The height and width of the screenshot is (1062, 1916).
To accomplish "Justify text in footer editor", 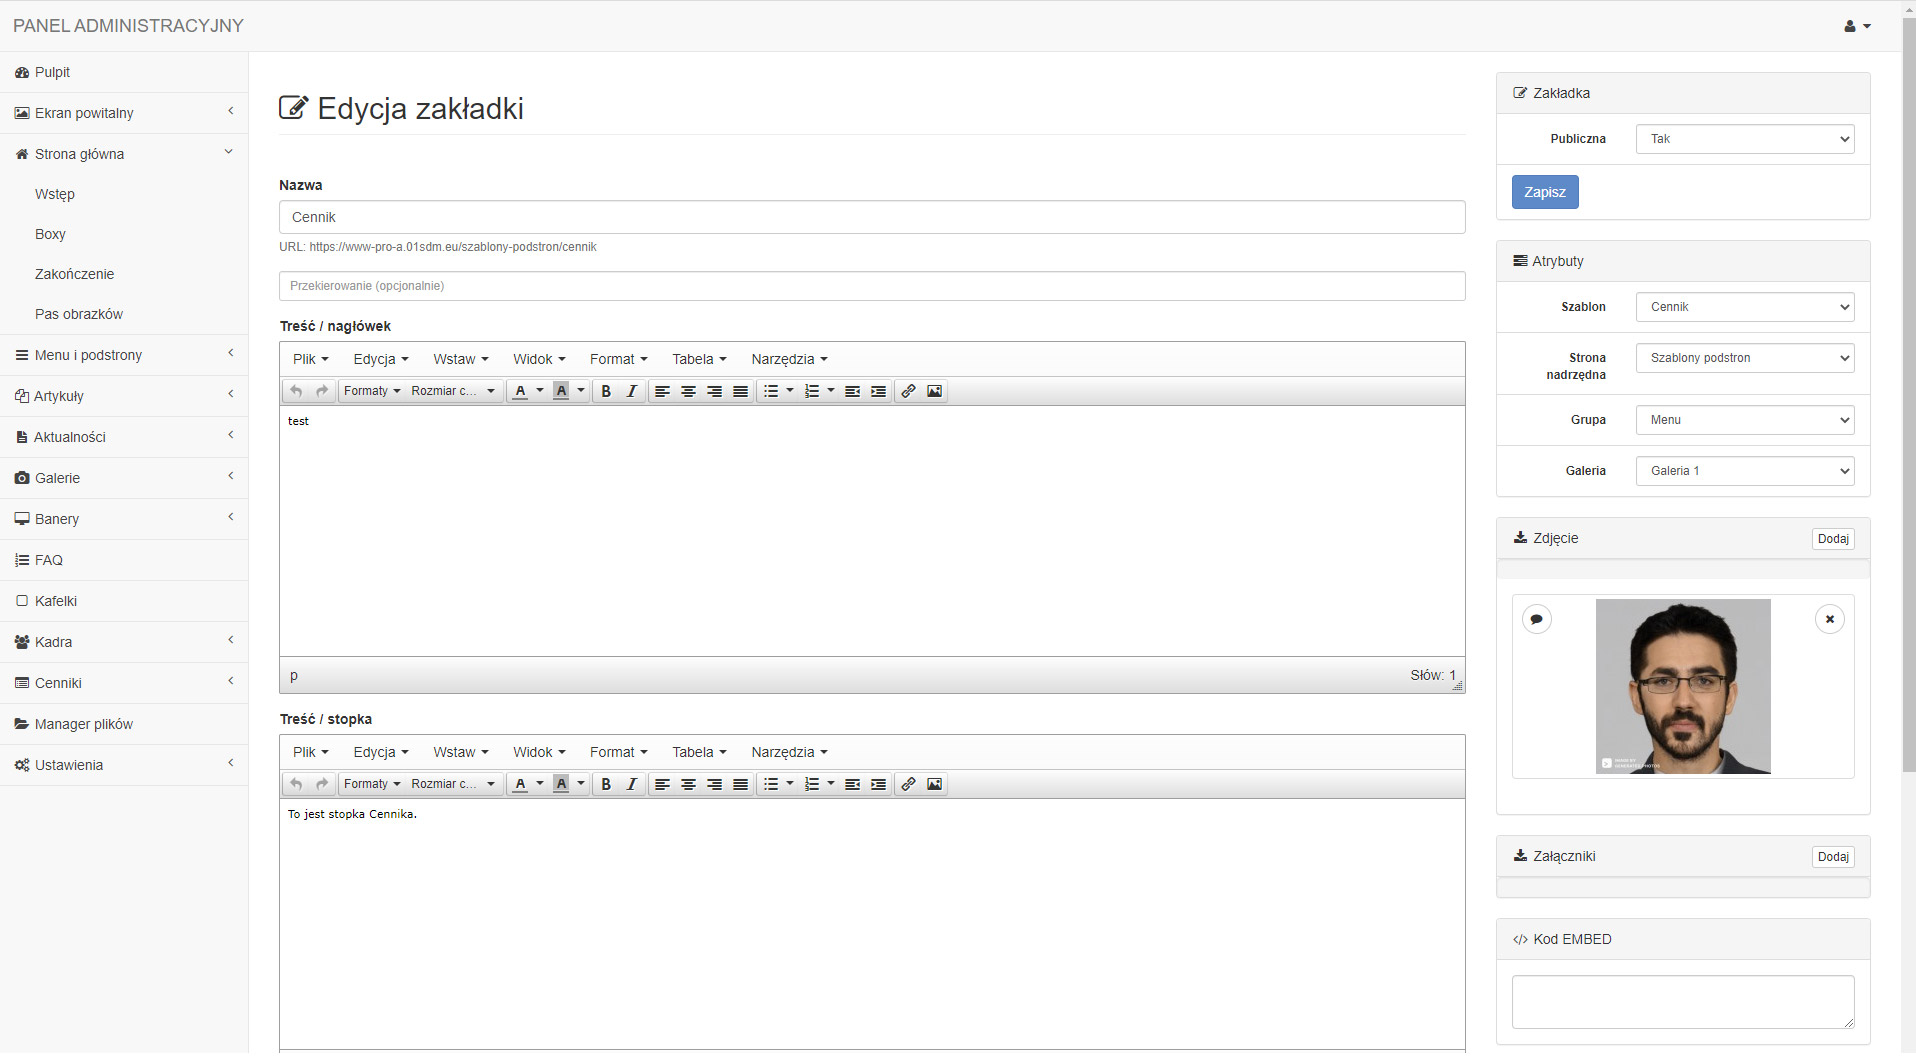I will [x=740, y=784].
